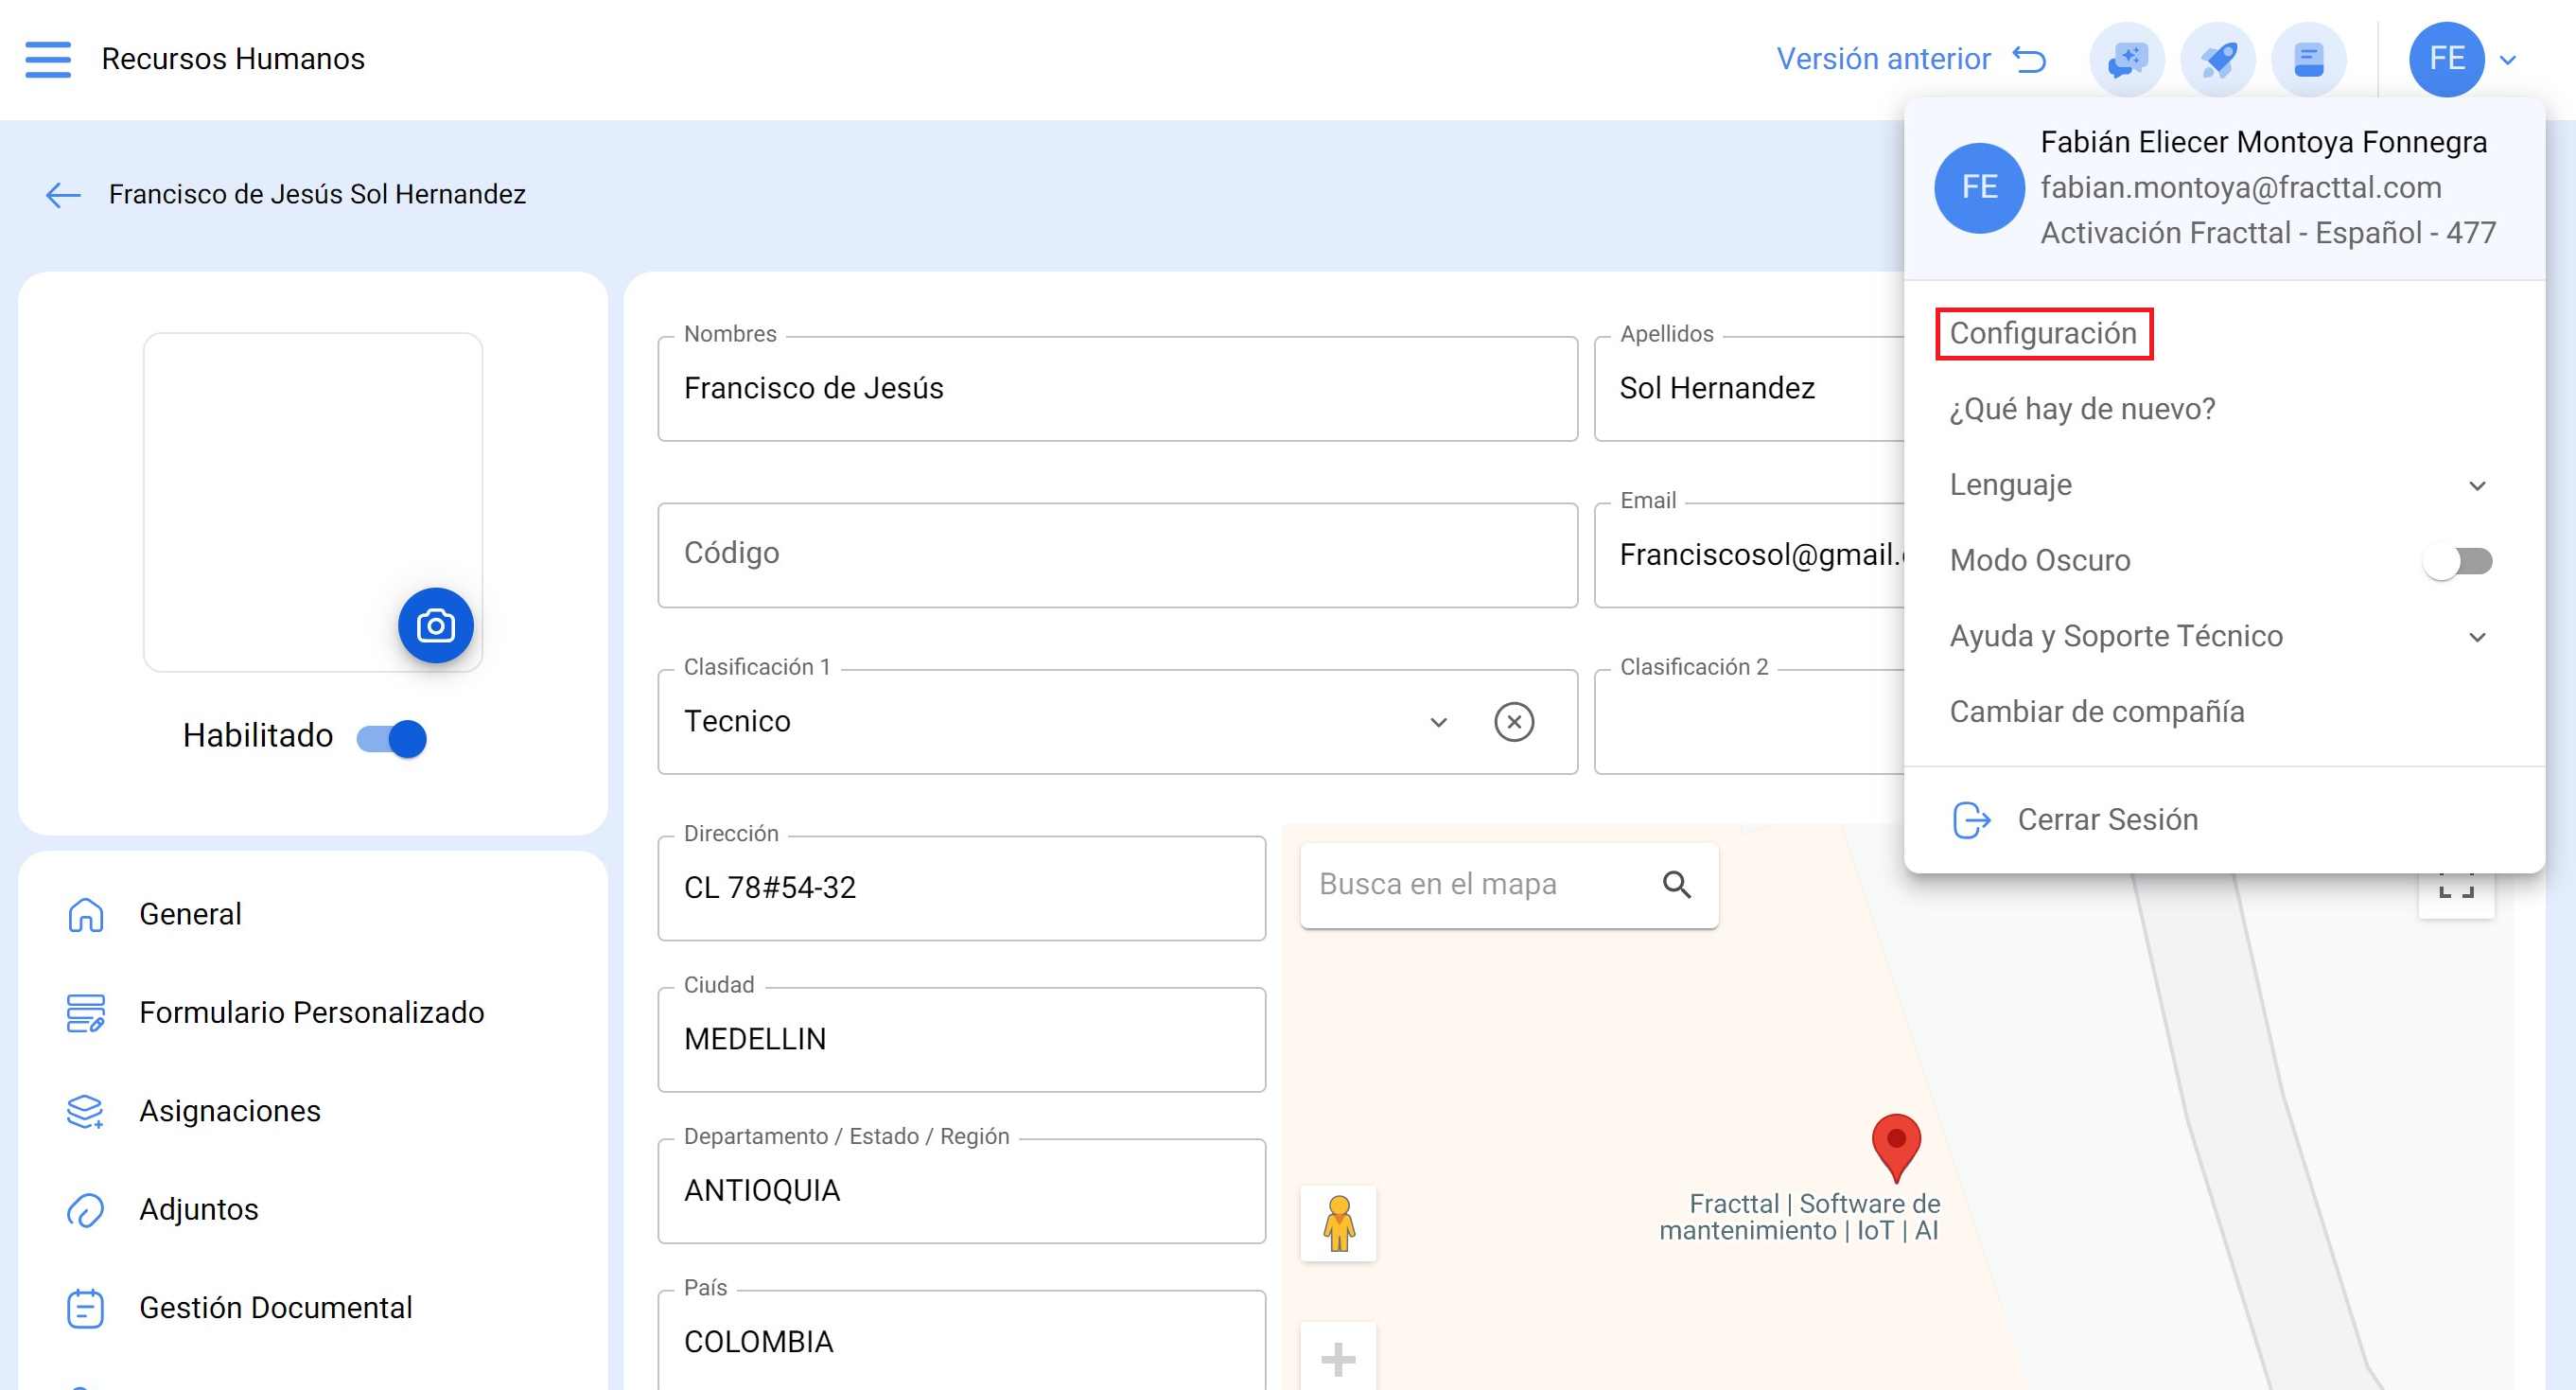Expand Ayuda y Soporte Técnico section
This screenshot has height=1390, width=2576.
[2476, 637]
